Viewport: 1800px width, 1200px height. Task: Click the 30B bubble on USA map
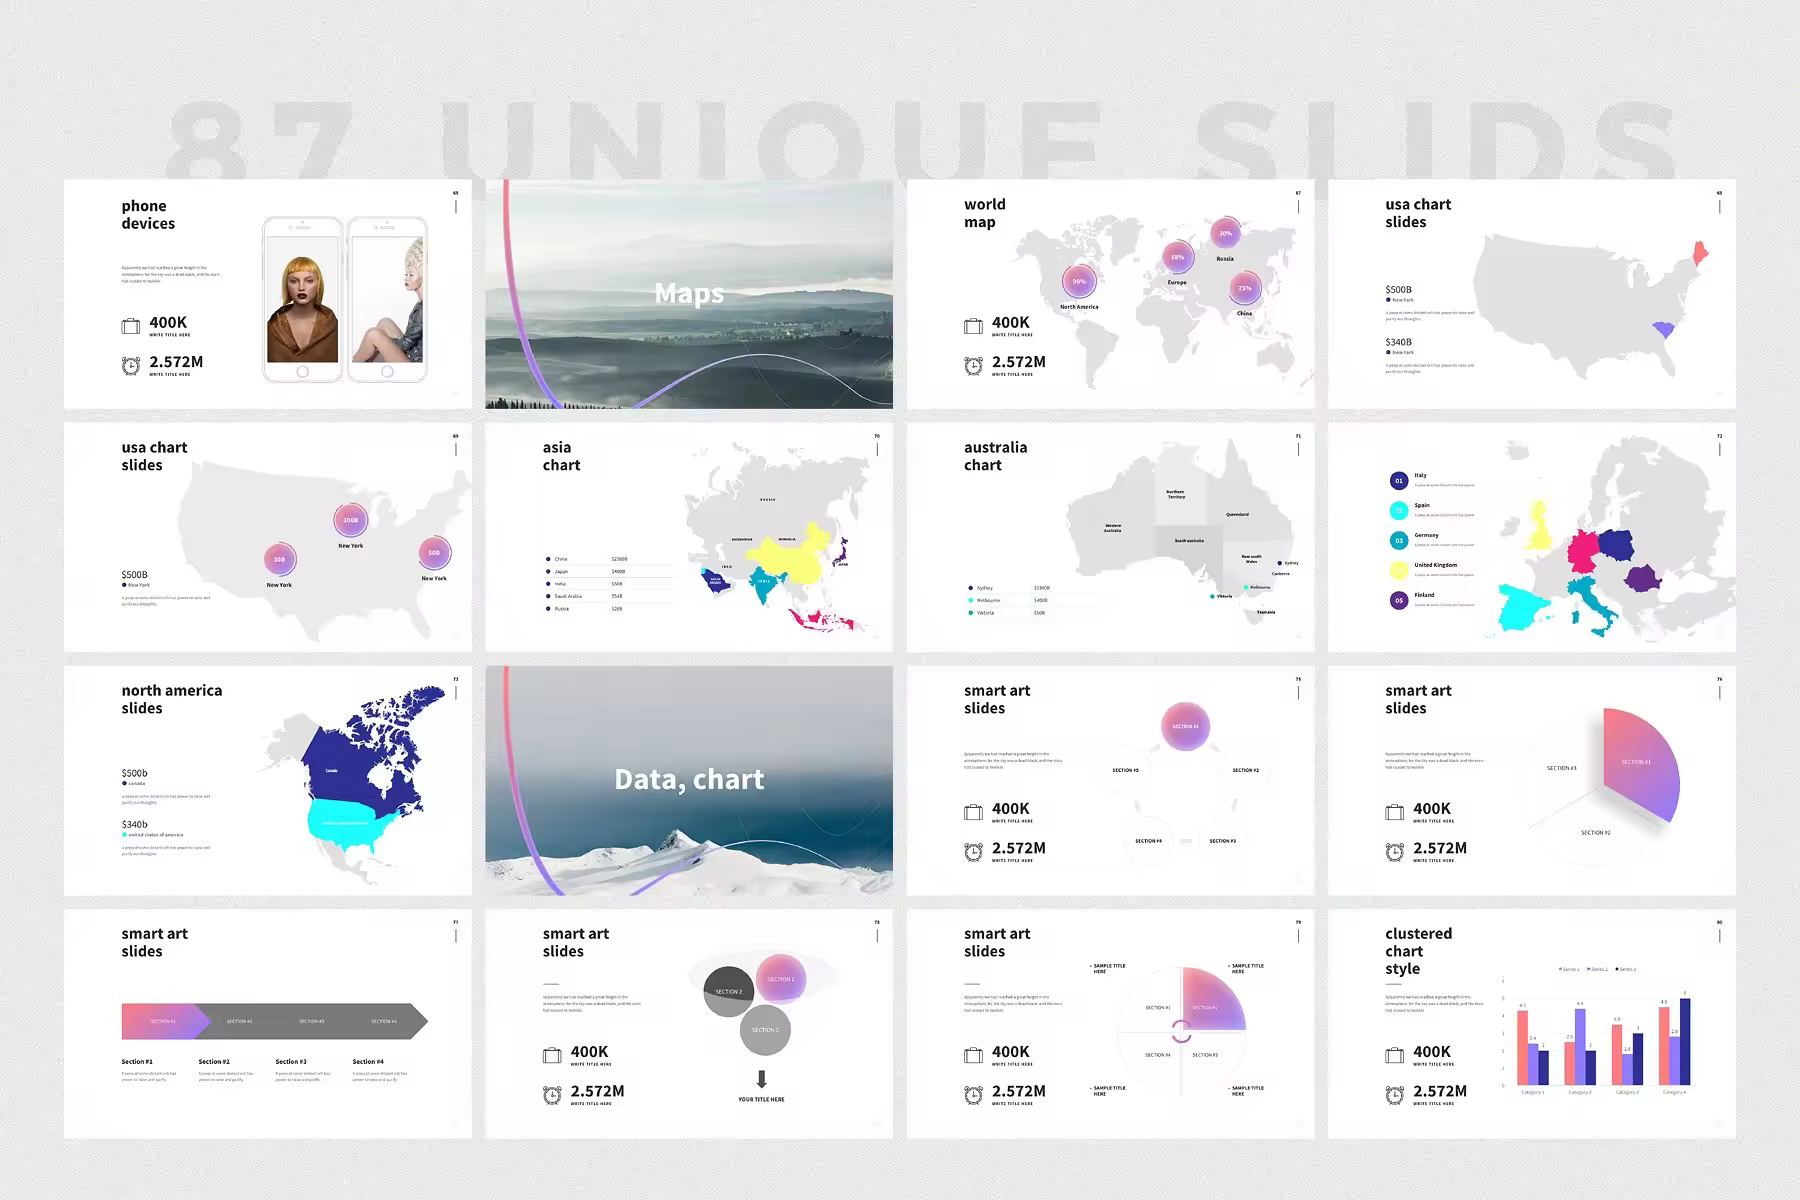click(x=280, y=561)
